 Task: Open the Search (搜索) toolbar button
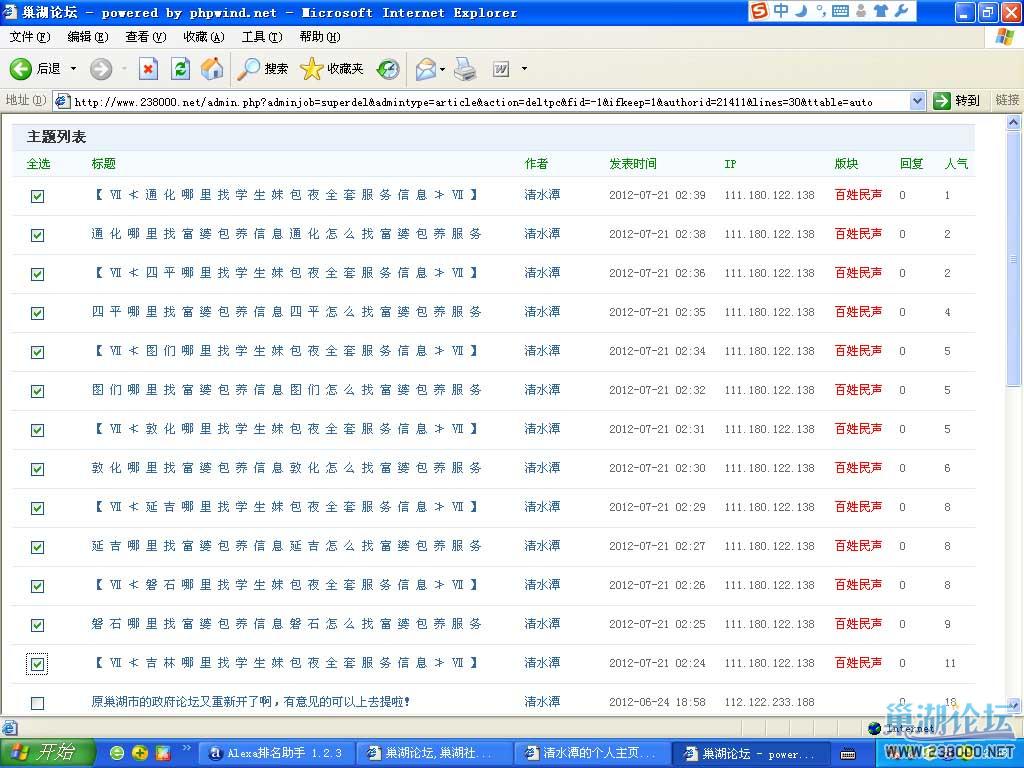coord(263,69)
